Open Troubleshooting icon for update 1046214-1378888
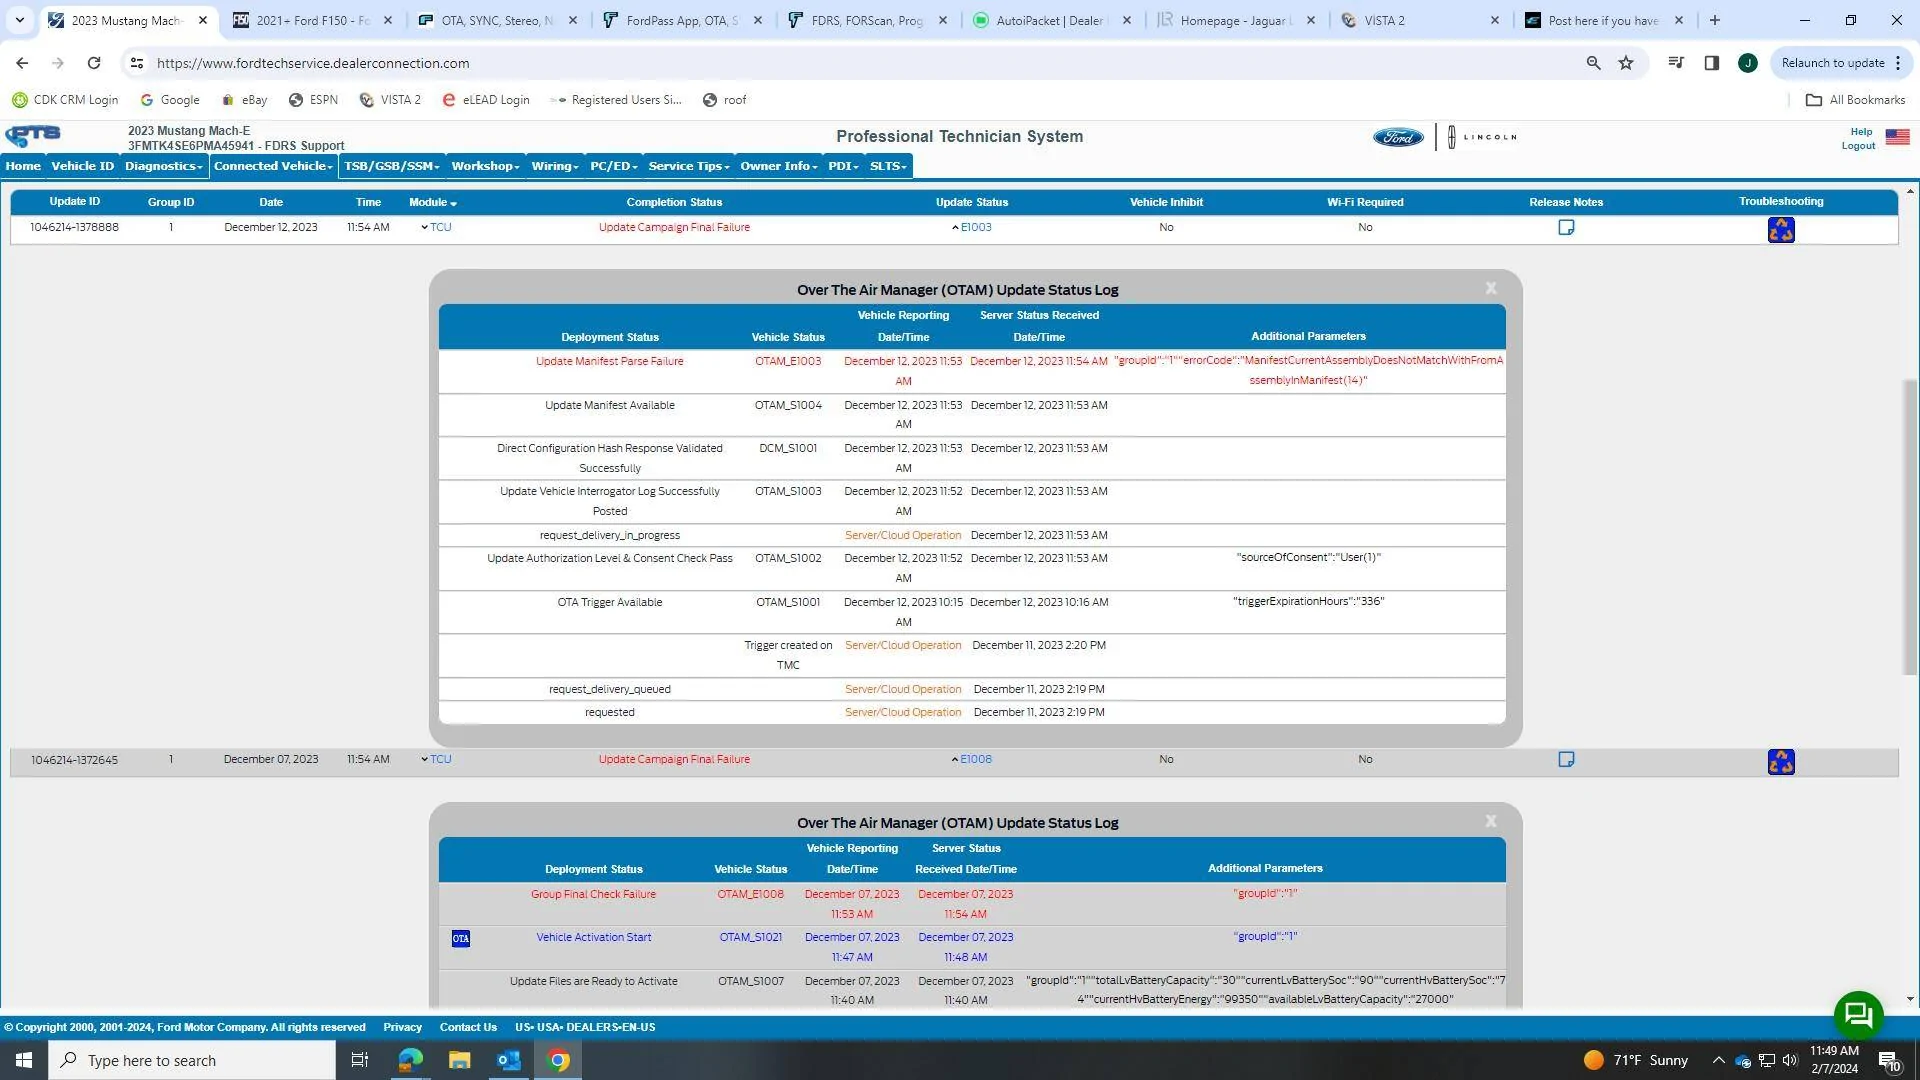The width and height of the screenshot is (1920, 1080). tap(1781, 230)
